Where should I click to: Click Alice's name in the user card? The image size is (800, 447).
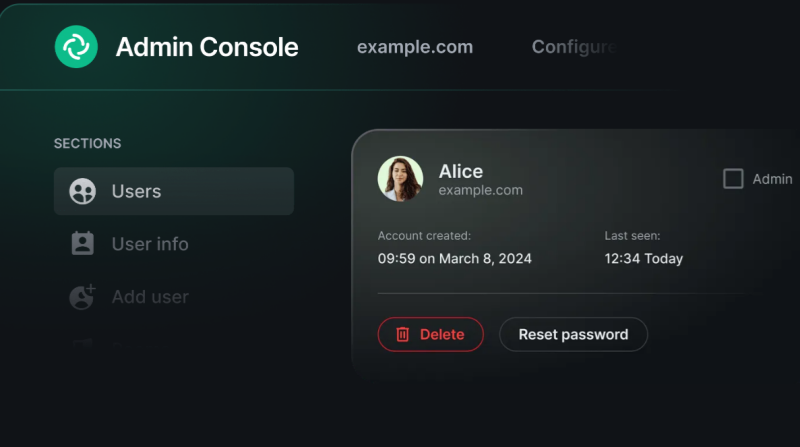pos(461,171)
